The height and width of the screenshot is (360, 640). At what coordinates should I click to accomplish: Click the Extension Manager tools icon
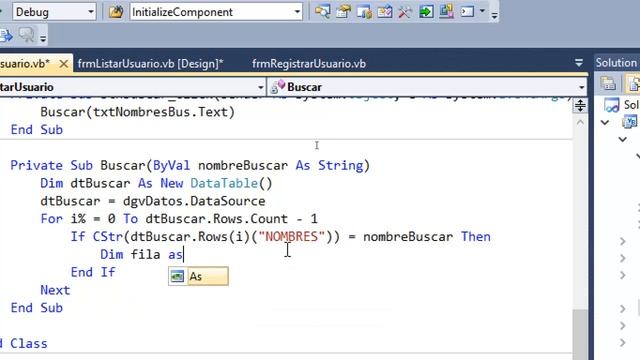(x=405, y=11)
